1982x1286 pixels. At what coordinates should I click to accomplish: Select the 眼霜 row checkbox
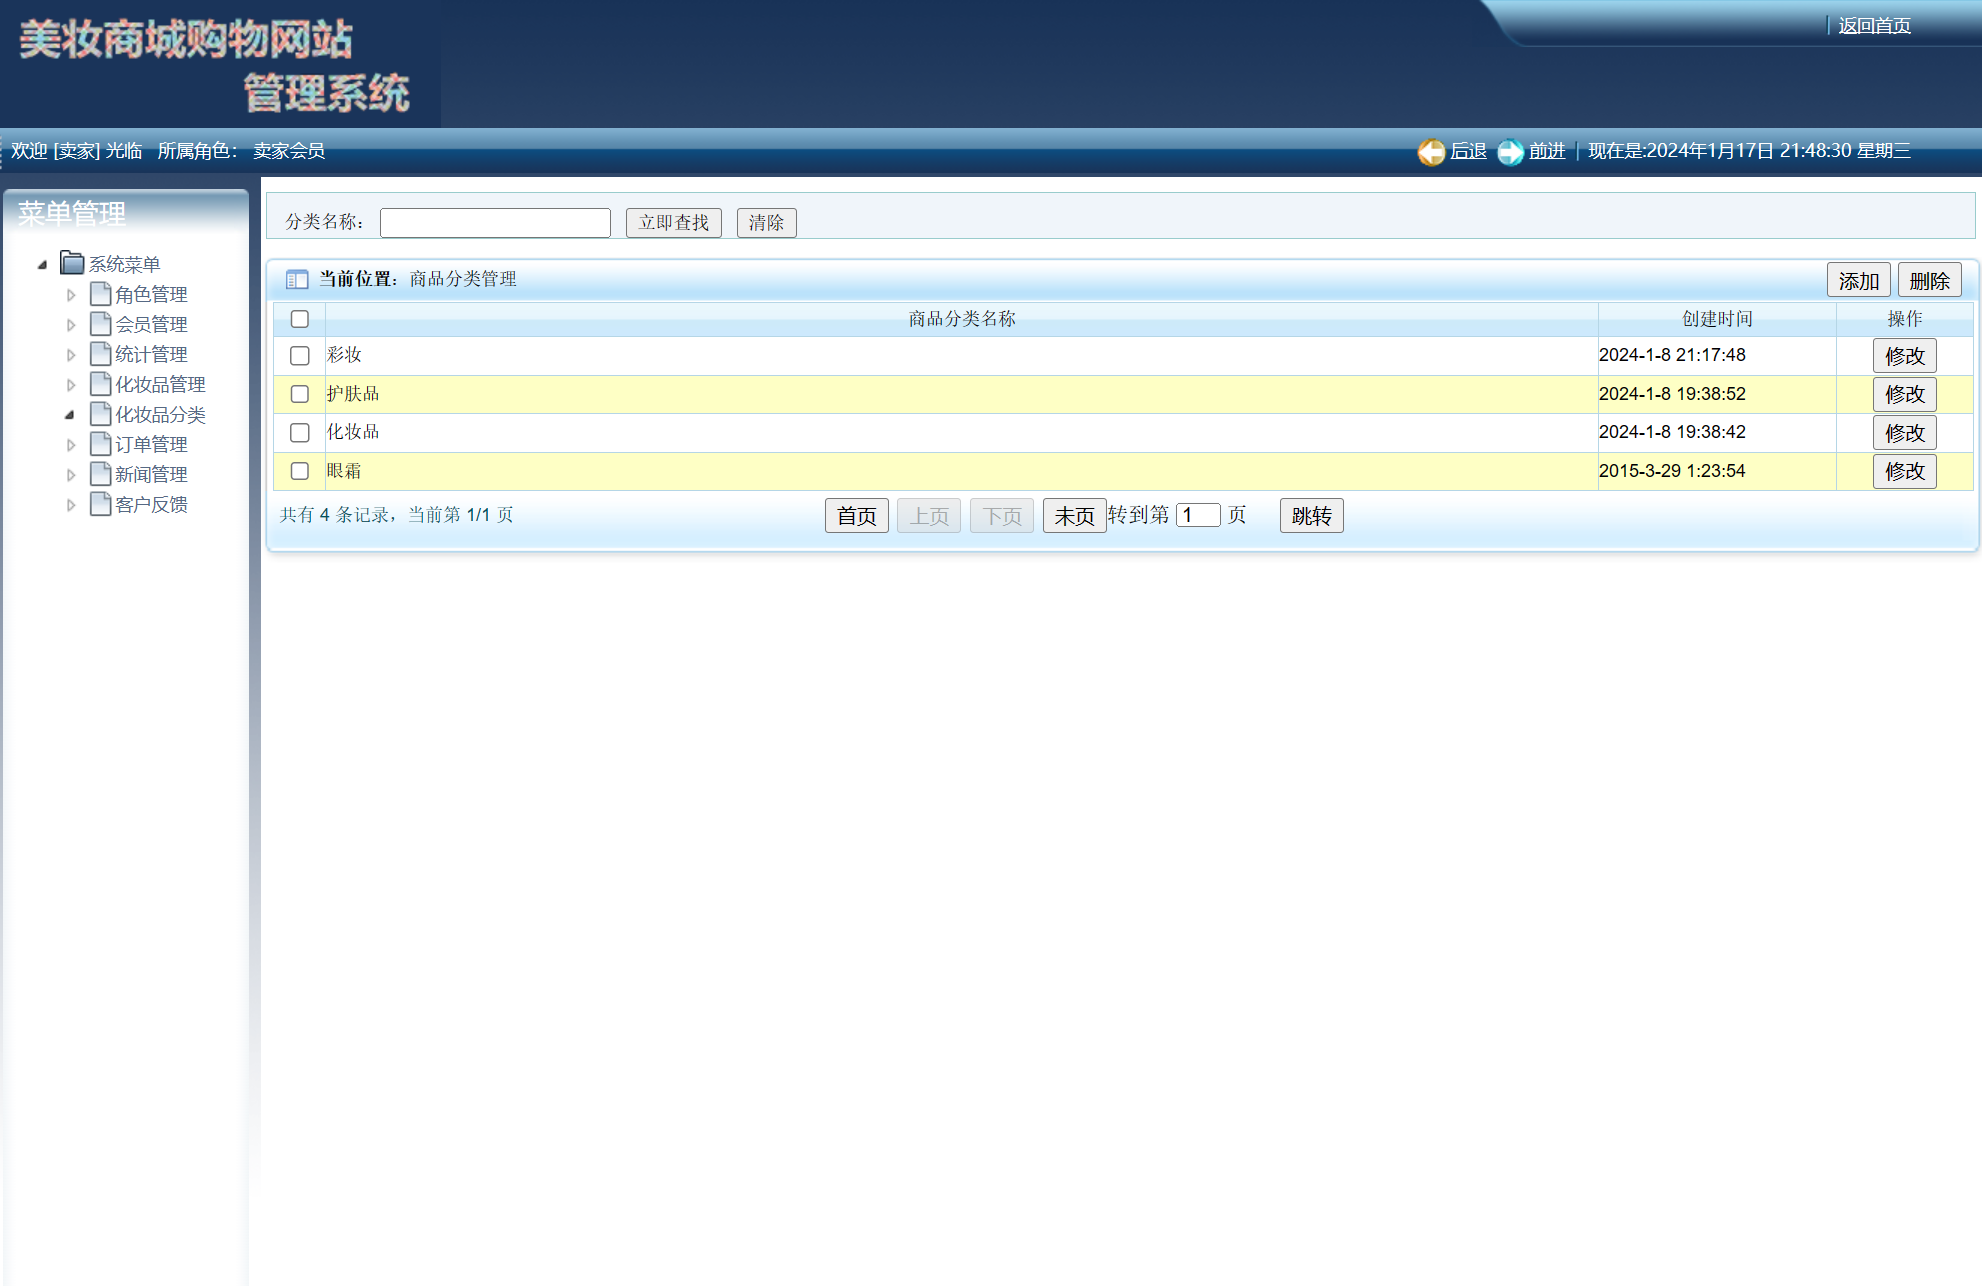pyautogui.click(x=300, y=471)
